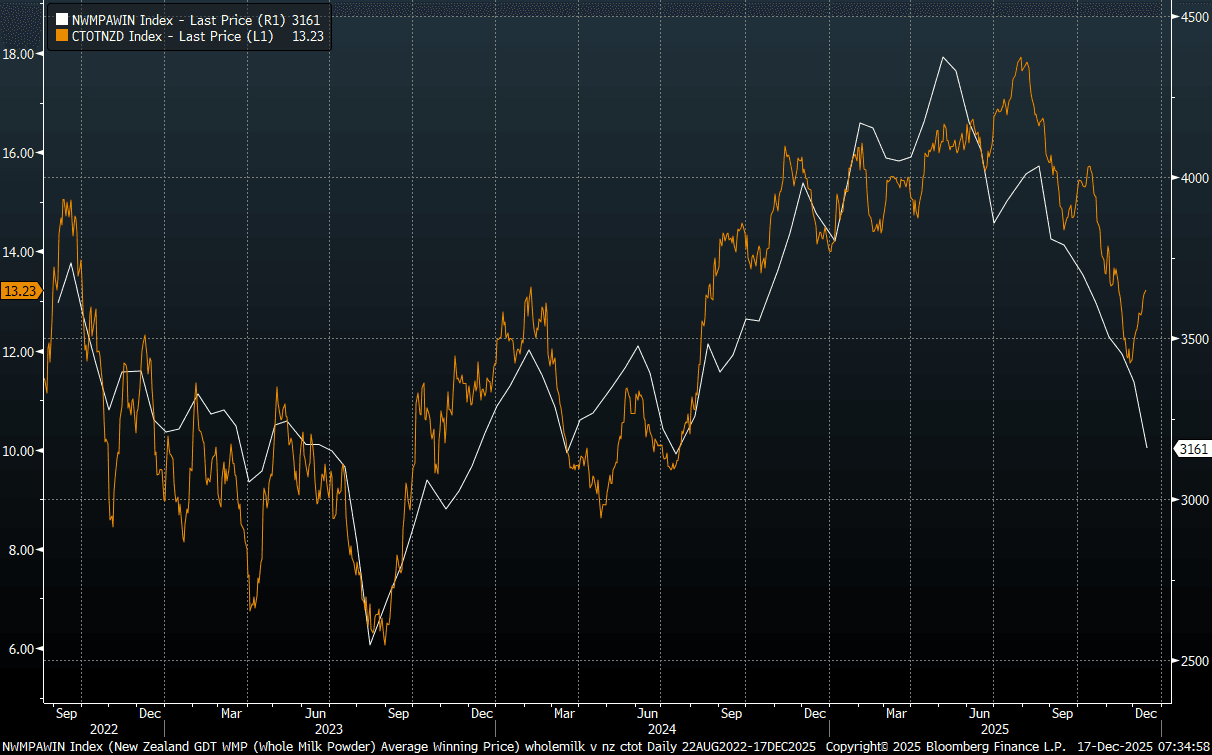This screenshot has height=755, width=1212.
Task: Select the 2023 year label on time axis
Action: click(x=329, y=730)
